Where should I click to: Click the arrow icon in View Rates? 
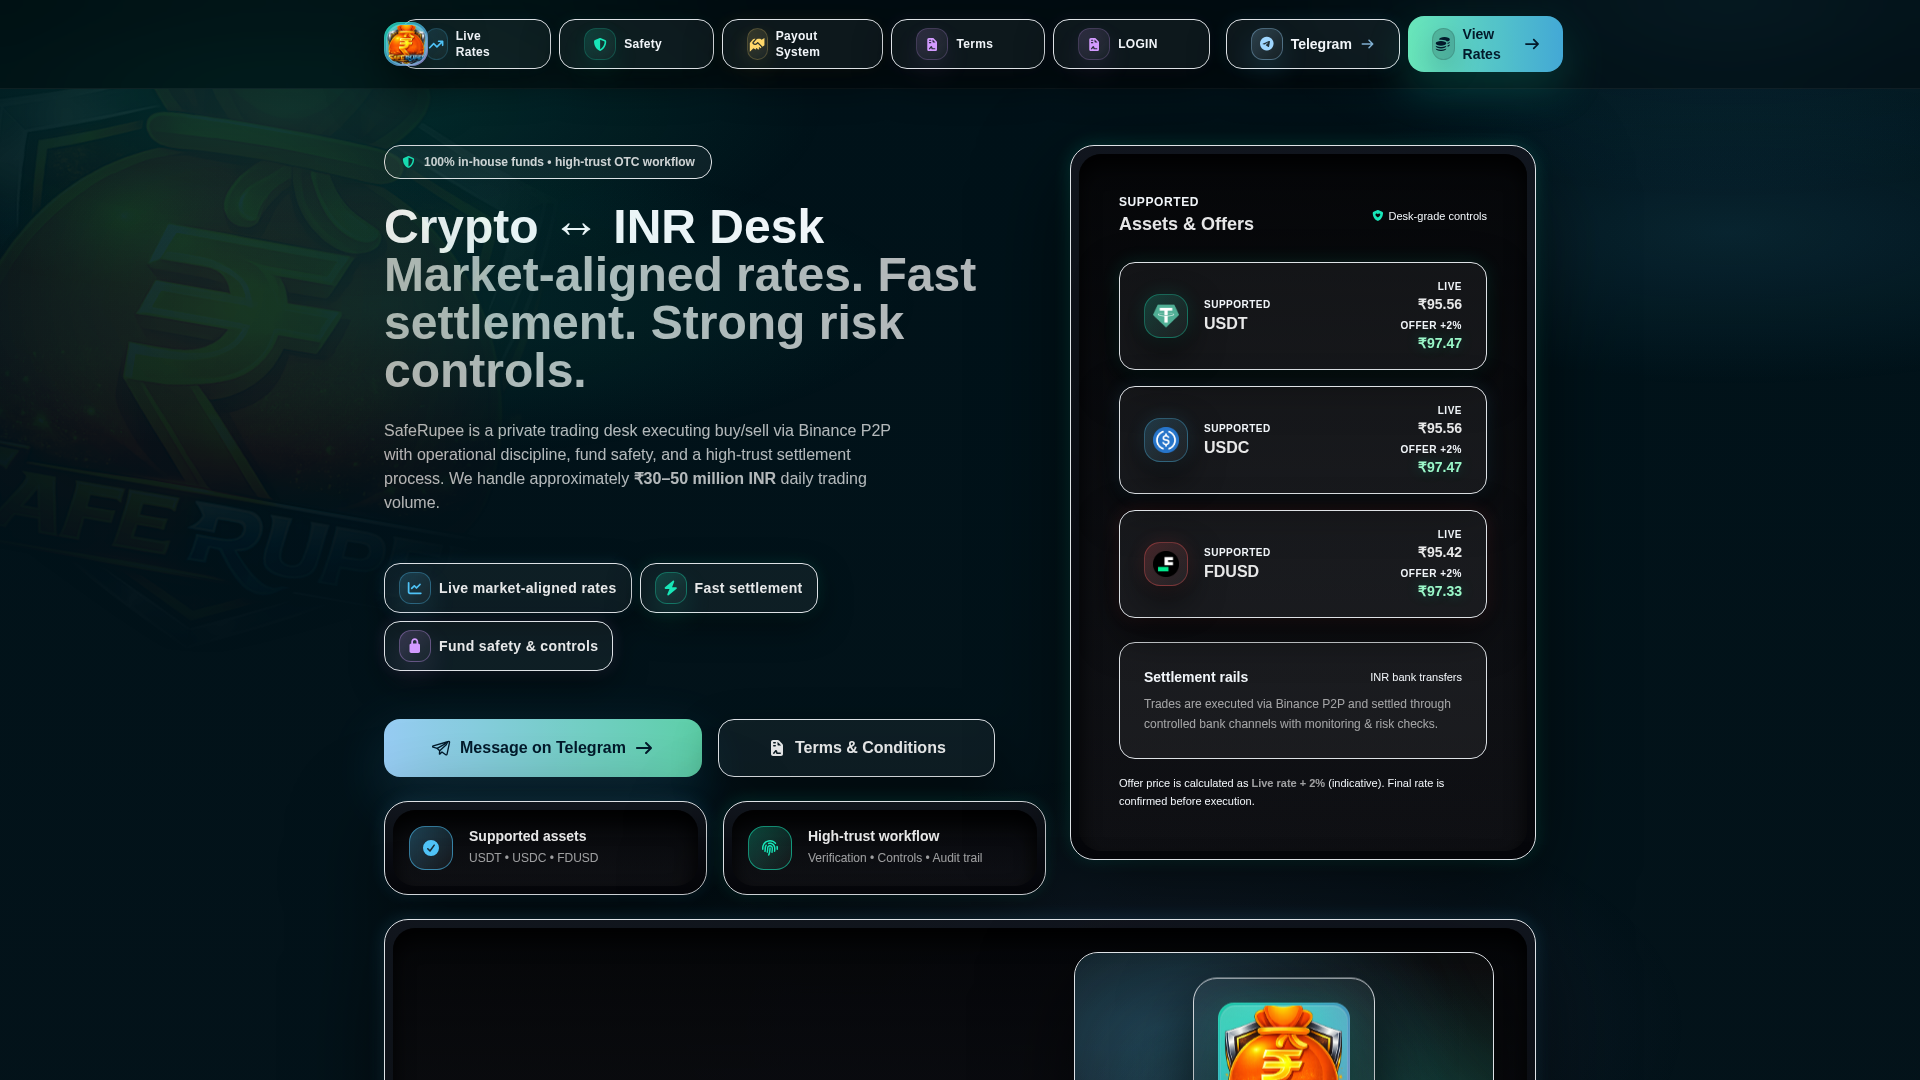click(1532, 44)
